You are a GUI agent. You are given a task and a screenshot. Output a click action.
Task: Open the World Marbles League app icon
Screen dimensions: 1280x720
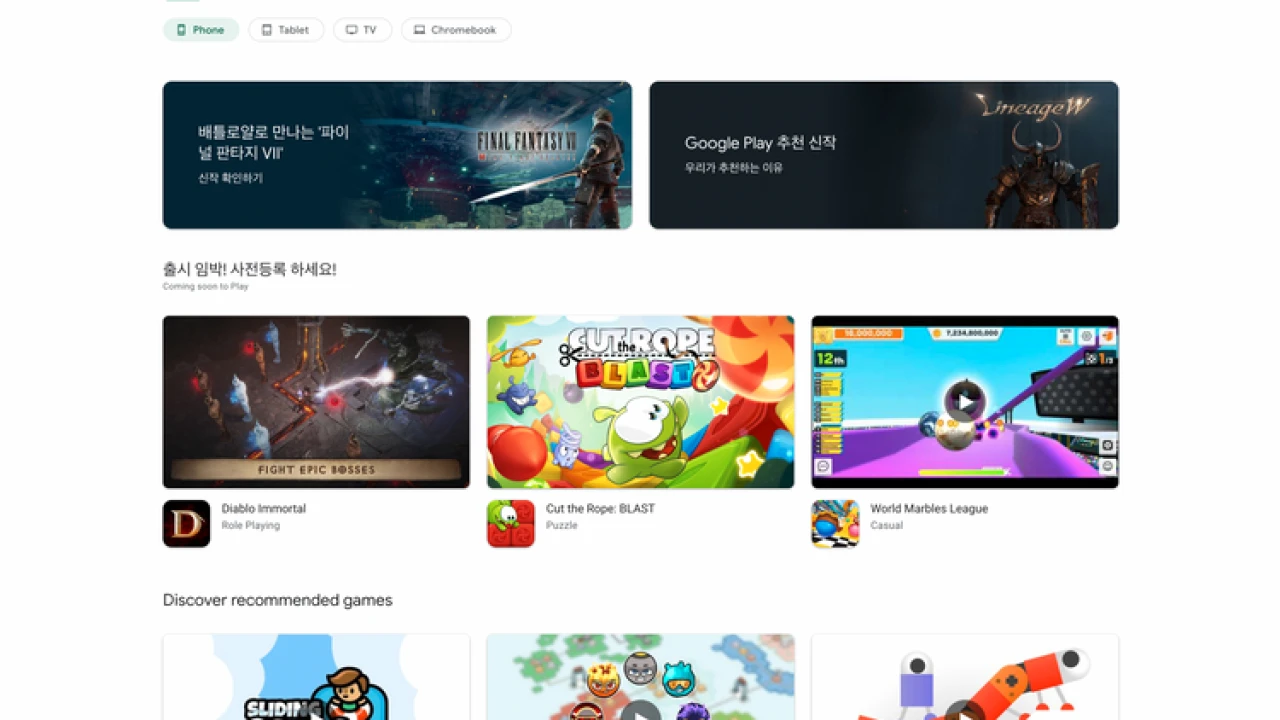click(834, 524)
